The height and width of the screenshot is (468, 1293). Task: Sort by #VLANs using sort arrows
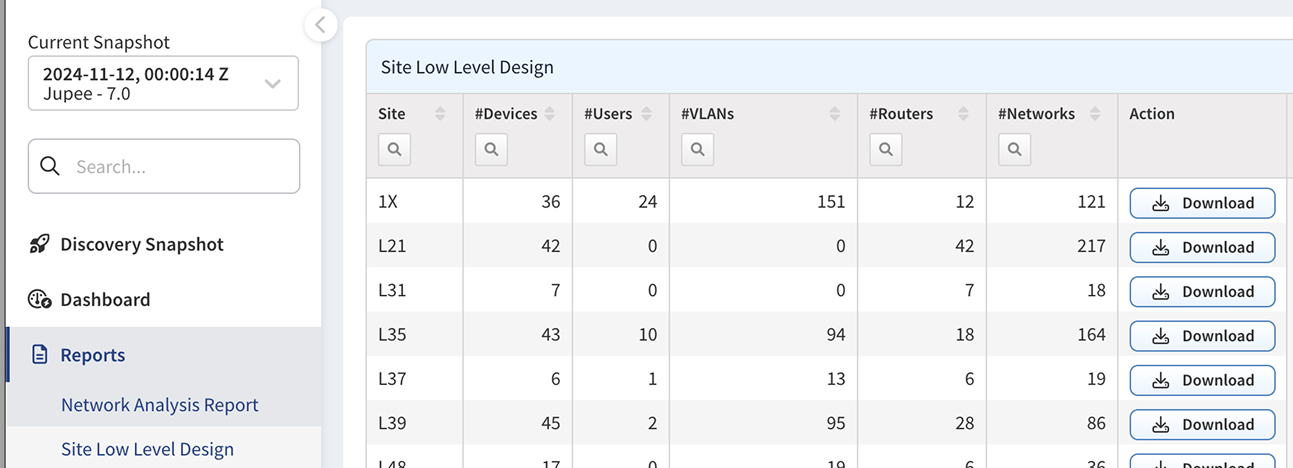835,114
